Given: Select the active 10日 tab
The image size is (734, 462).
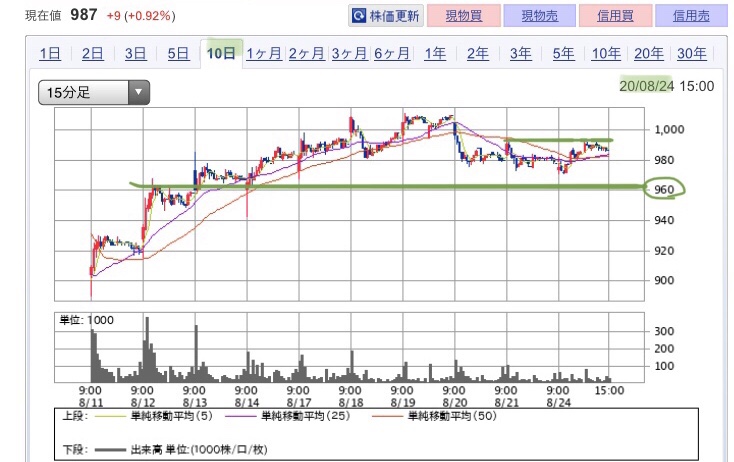Looking at the screenshot, I should click(221, 53).
